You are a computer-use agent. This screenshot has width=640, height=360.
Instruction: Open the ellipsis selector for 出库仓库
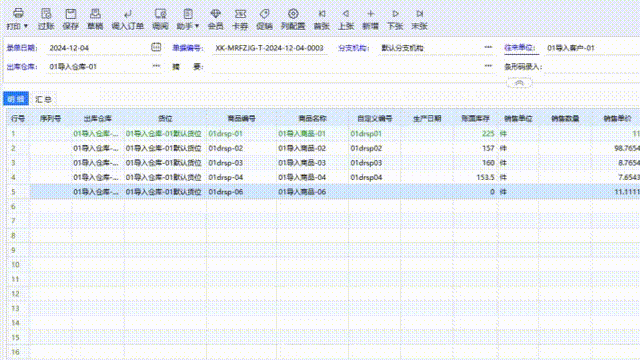156,66
